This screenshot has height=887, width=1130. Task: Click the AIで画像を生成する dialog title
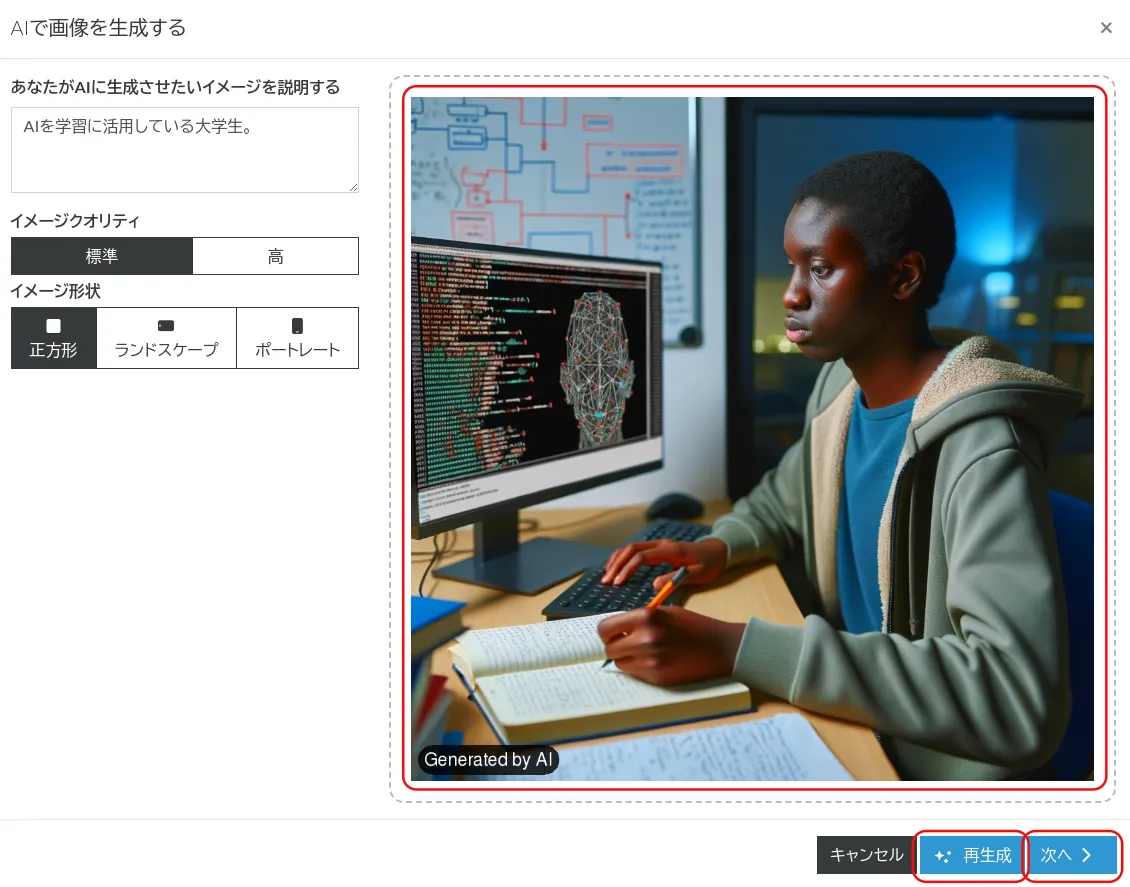point(98,28)
